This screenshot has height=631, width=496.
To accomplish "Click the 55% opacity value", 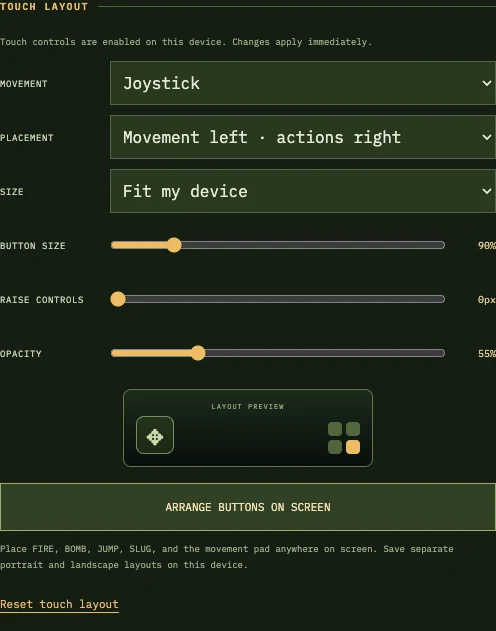I will [x=487, y=354].
